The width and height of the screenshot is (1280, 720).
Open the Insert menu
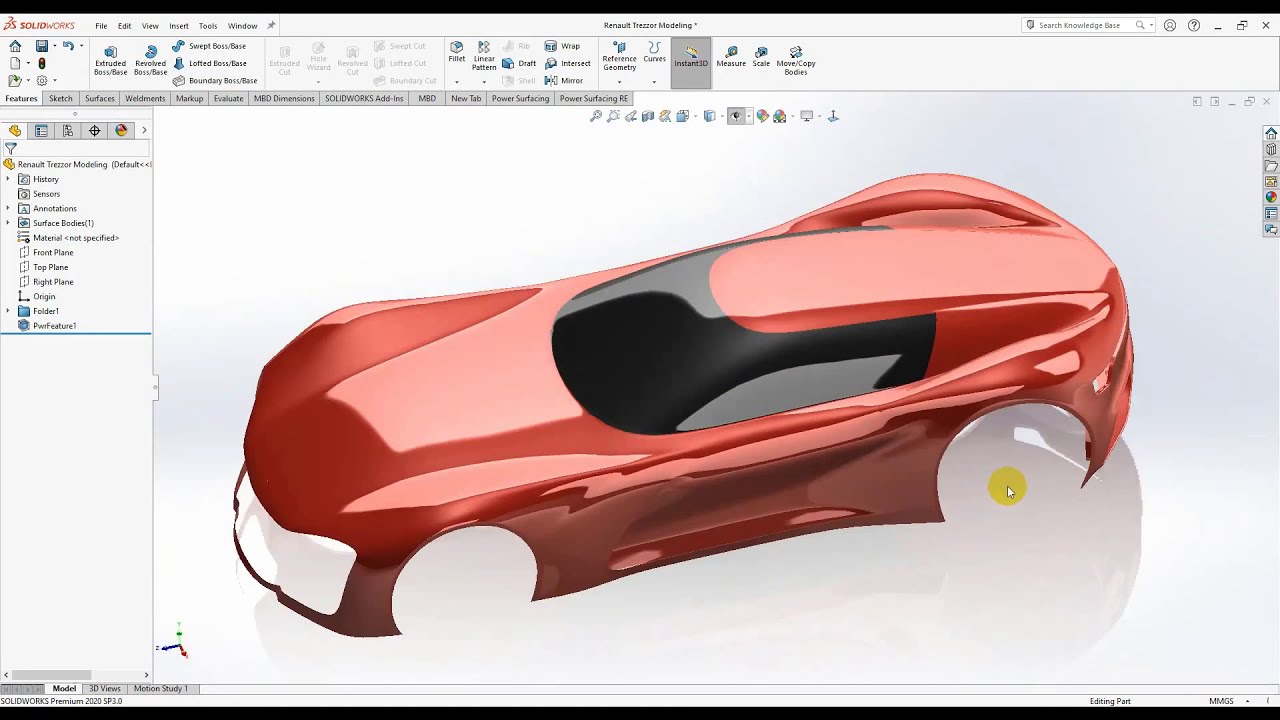(179, 26)
